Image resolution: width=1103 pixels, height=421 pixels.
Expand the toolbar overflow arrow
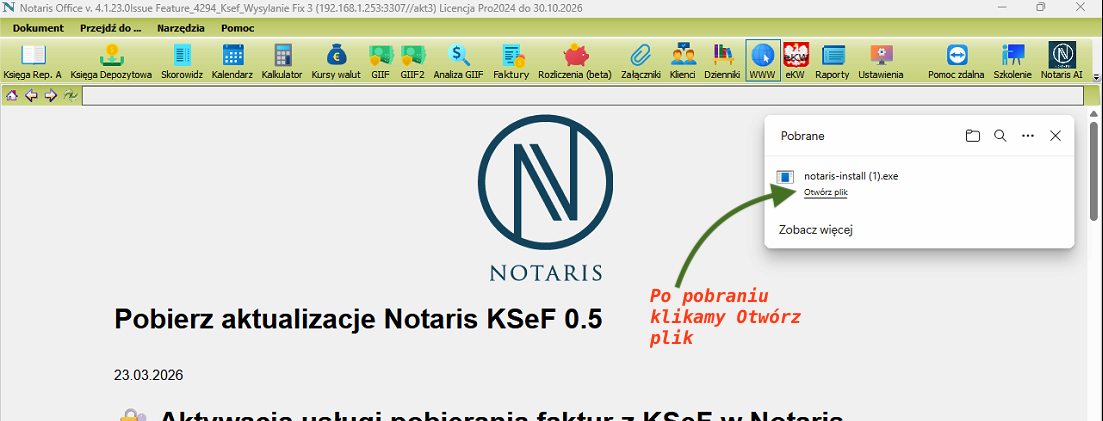coord(1096,76)
